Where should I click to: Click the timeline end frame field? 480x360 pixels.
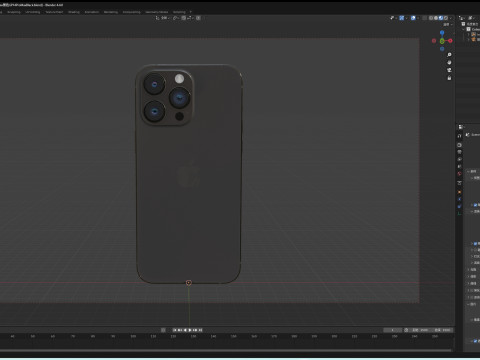[x=442, y=330]
